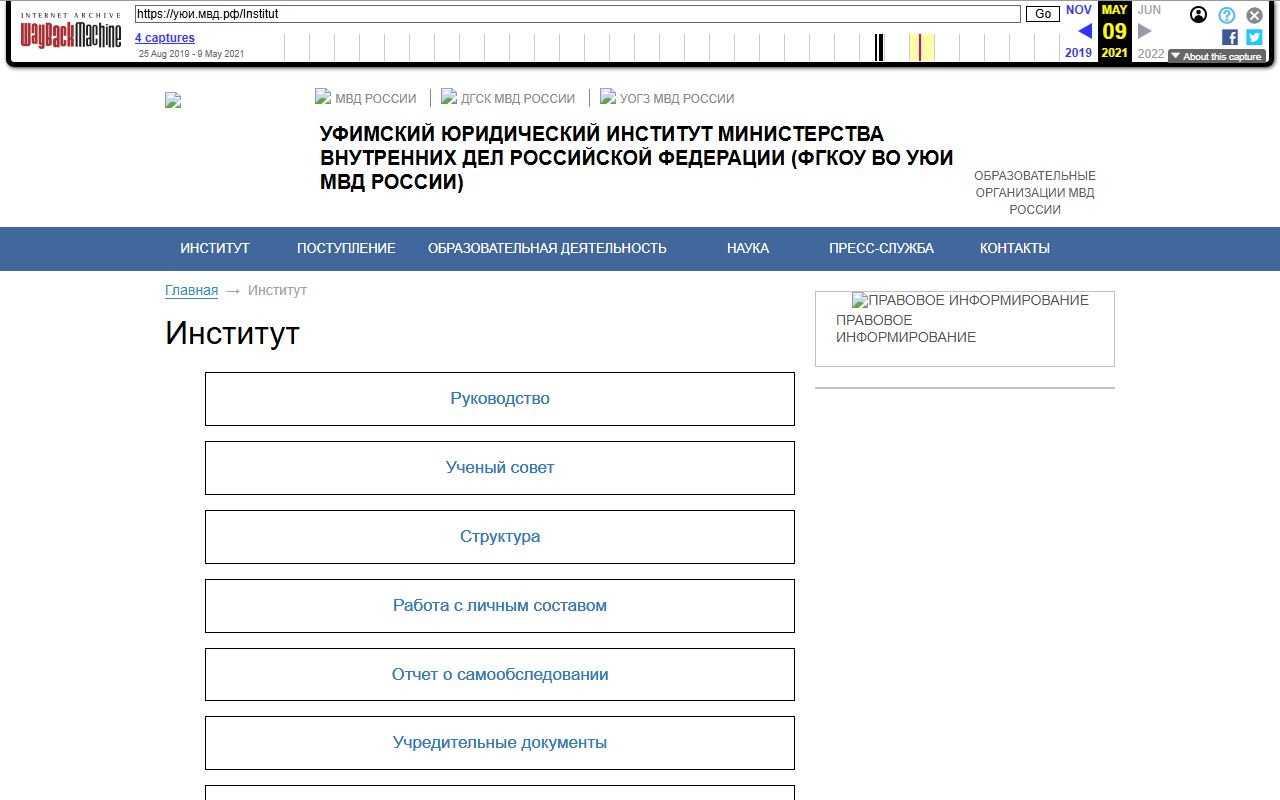Focus the Wayback URL field
Image resolution: width=1280 pixels, height=800 pixels.
[578, 14]
